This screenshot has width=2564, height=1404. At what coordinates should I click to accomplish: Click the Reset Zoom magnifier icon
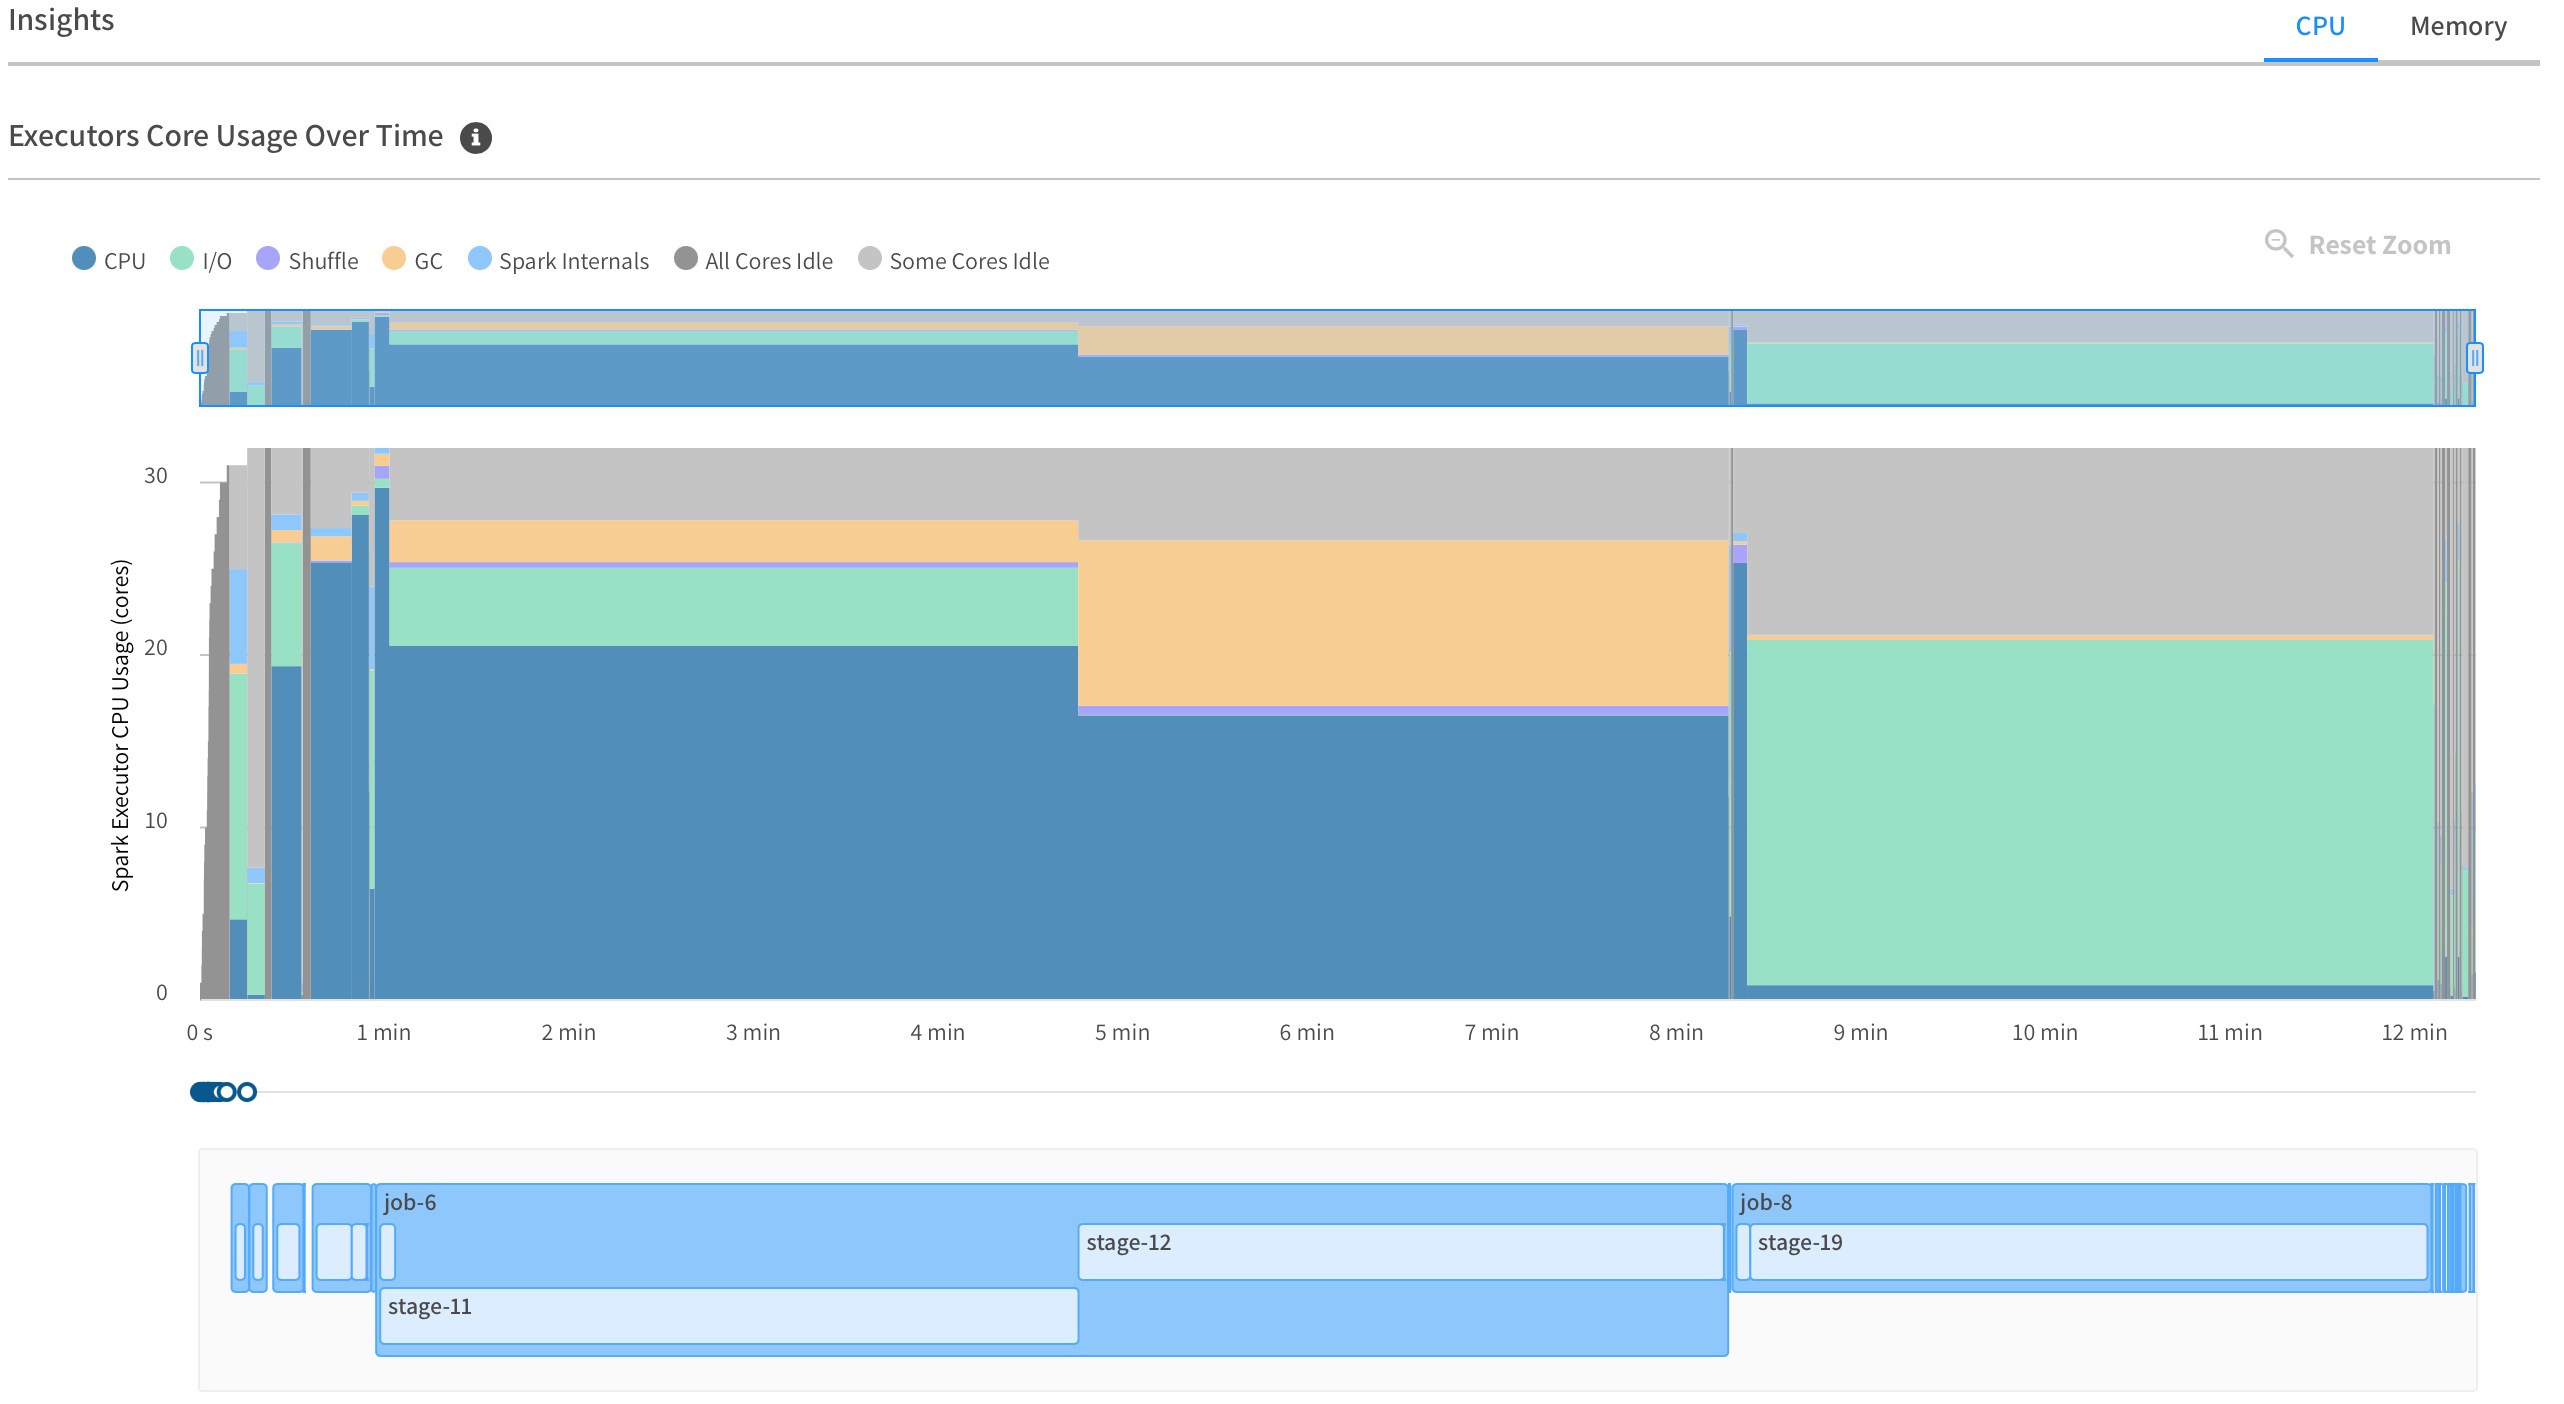(x=2278, y=244)
